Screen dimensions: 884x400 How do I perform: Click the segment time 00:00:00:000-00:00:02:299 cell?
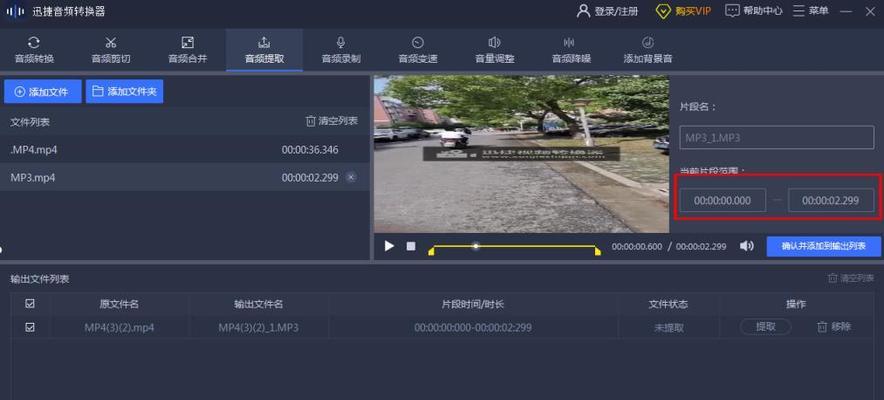click(473, 327)
